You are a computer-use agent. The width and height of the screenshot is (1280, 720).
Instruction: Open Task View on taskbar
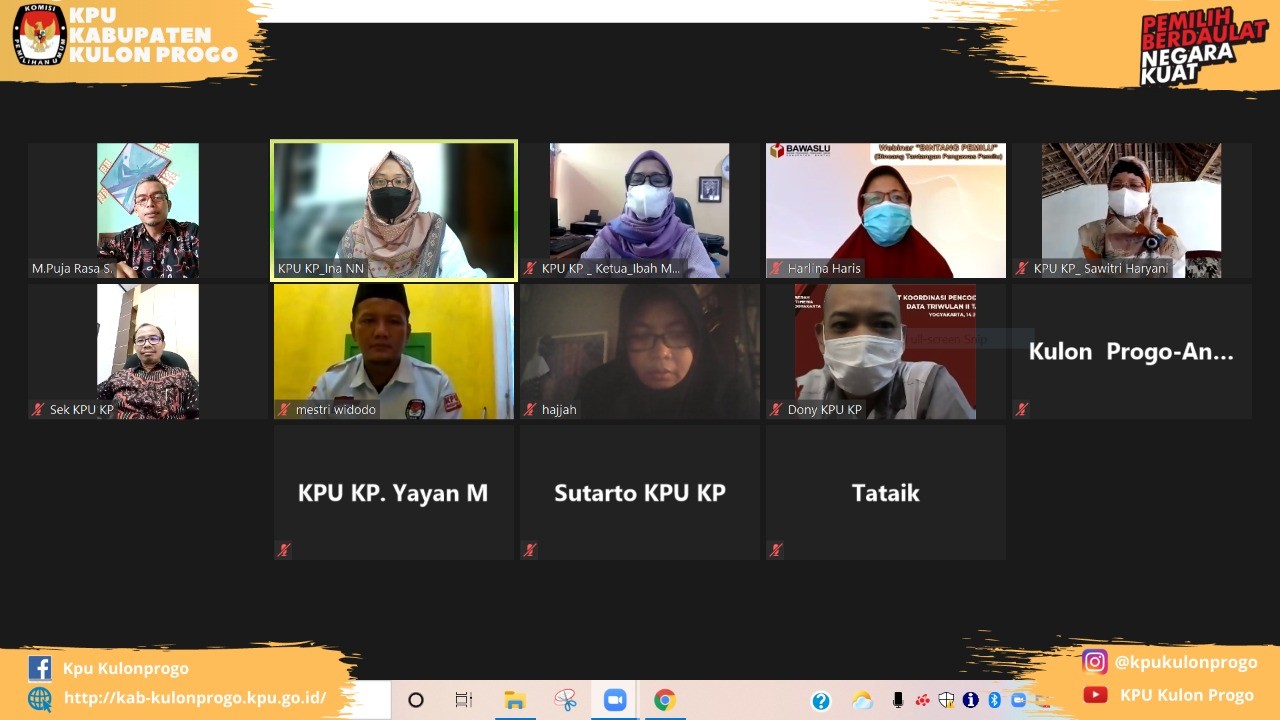pos(464,700)
